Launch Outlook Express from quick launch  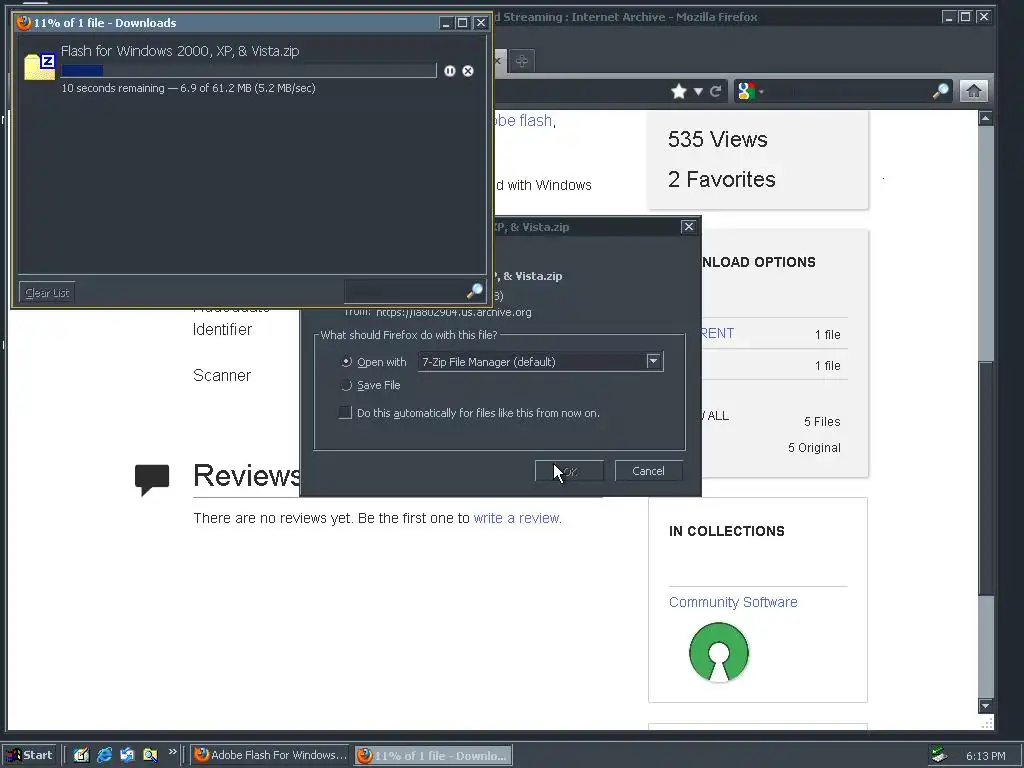[127, 755]
